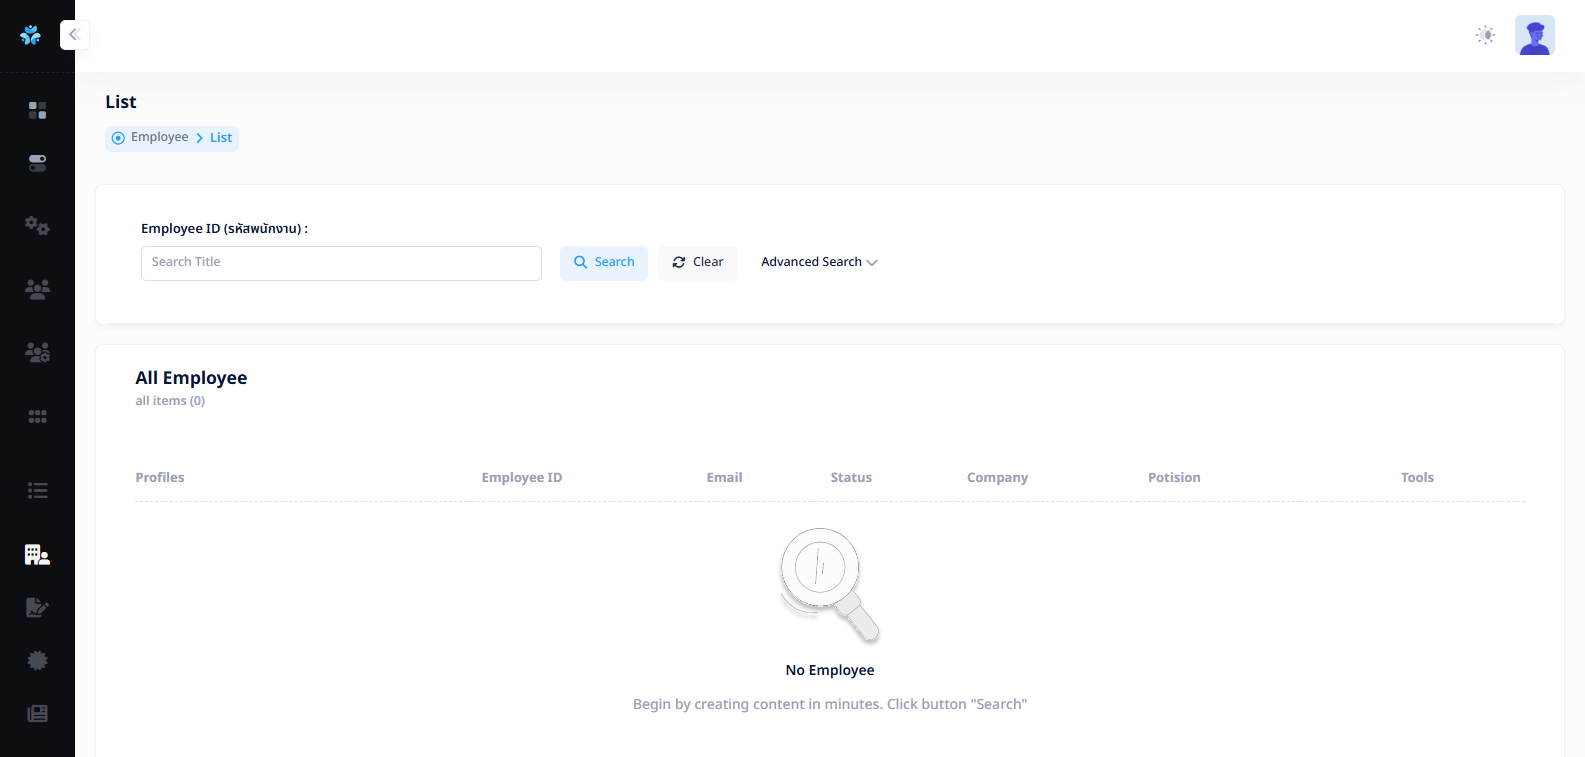1585x757 pixels.
Task: Select the building-with-user employee sidebar icon
Action: tap(37, 555)
